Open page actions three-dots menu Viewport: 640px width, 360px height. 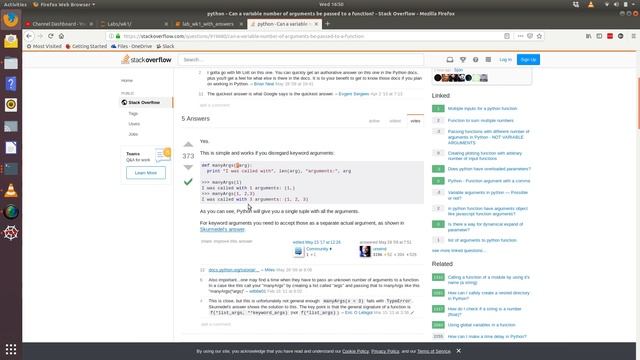point(520,36)
